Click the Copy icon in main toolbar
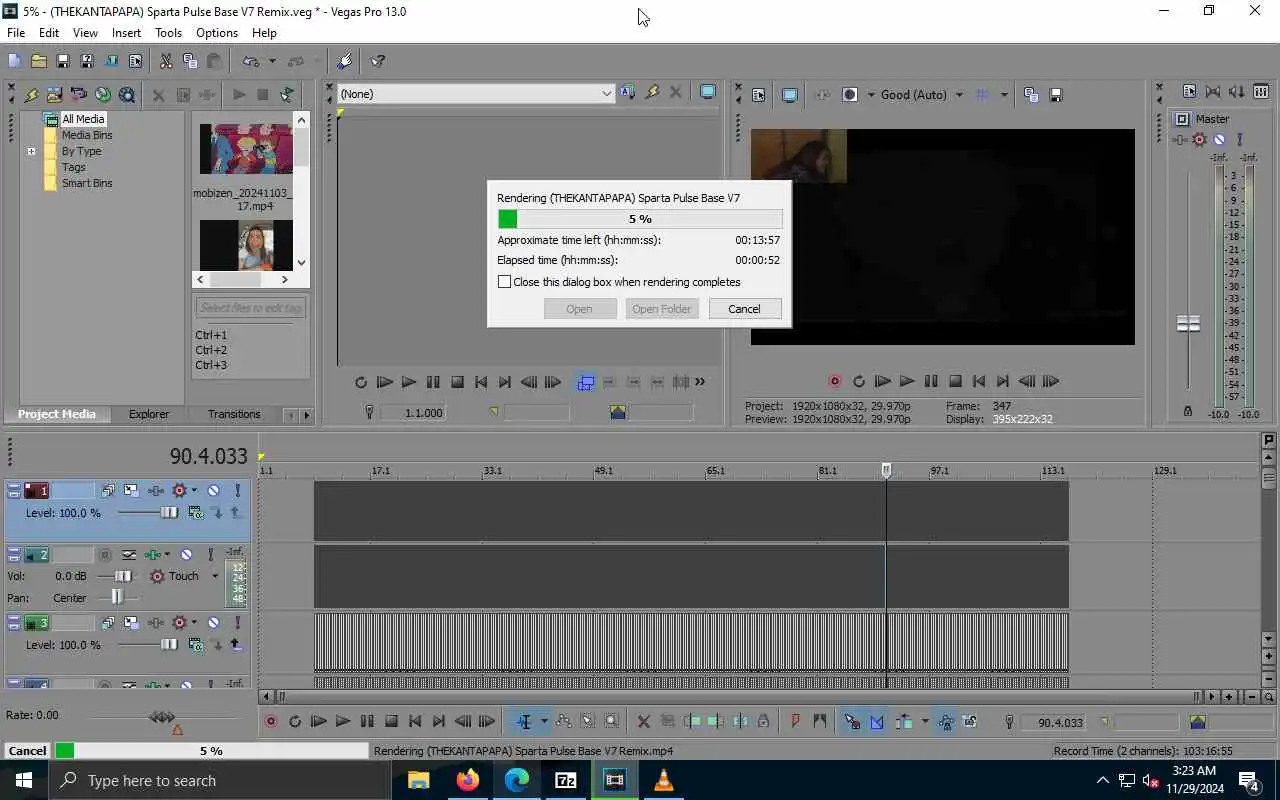Image resolution: width=1280 pixels, height=800 pixels. [190, 61]
